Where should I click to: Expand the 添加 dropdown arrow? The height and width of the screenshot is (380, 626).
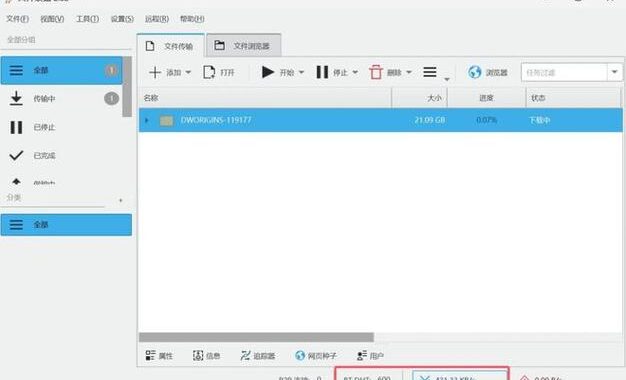[188, 73]
